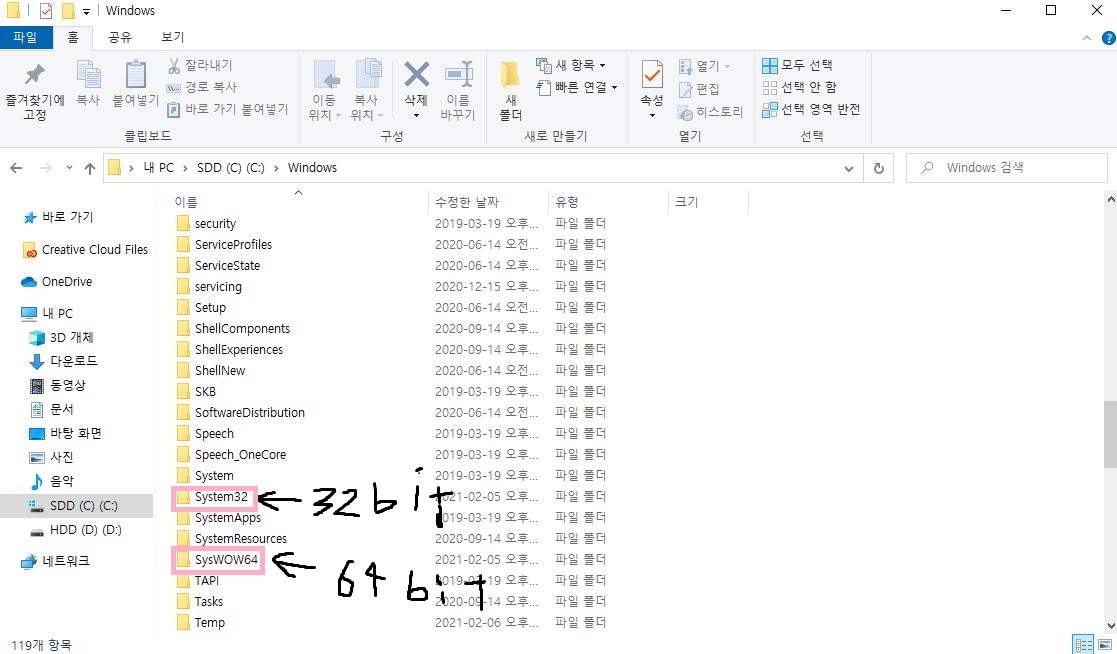Open the help question mark icon
The image size is (1117, 654).
point(1108,38)
